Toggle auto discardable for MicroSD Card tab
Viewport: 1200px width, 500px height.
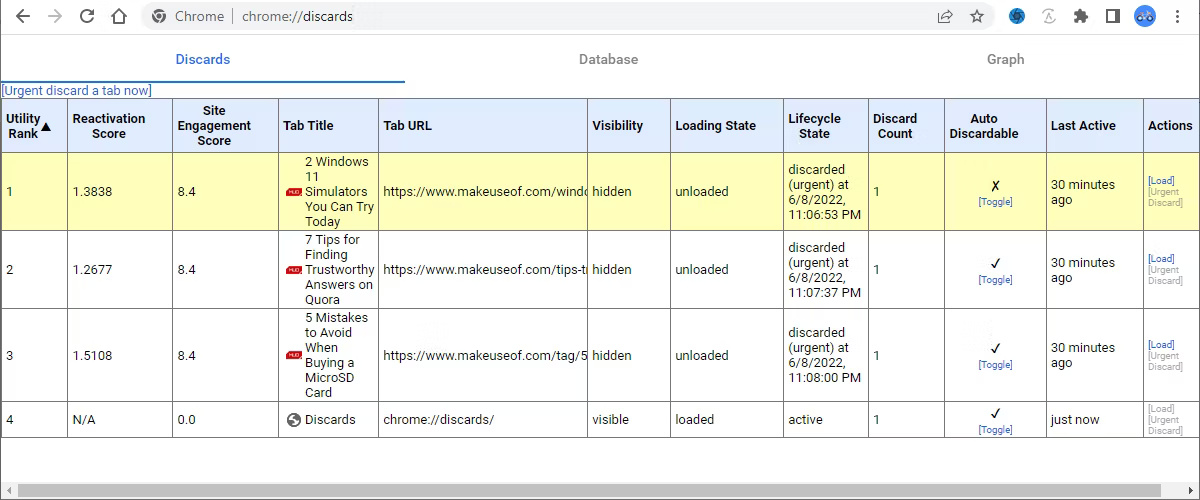pyautogui.click(x=995, y=365)
